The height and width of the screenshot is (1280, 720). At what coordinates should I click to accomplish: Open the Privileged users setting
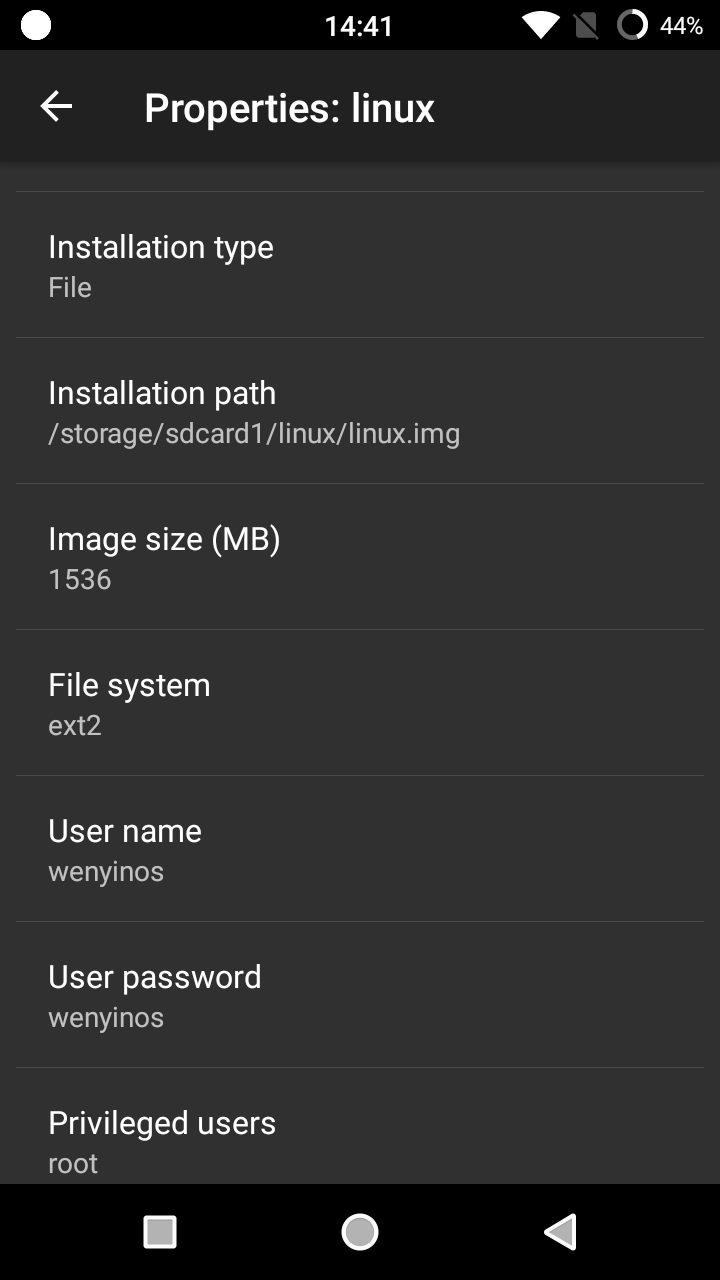point(360,1140)
